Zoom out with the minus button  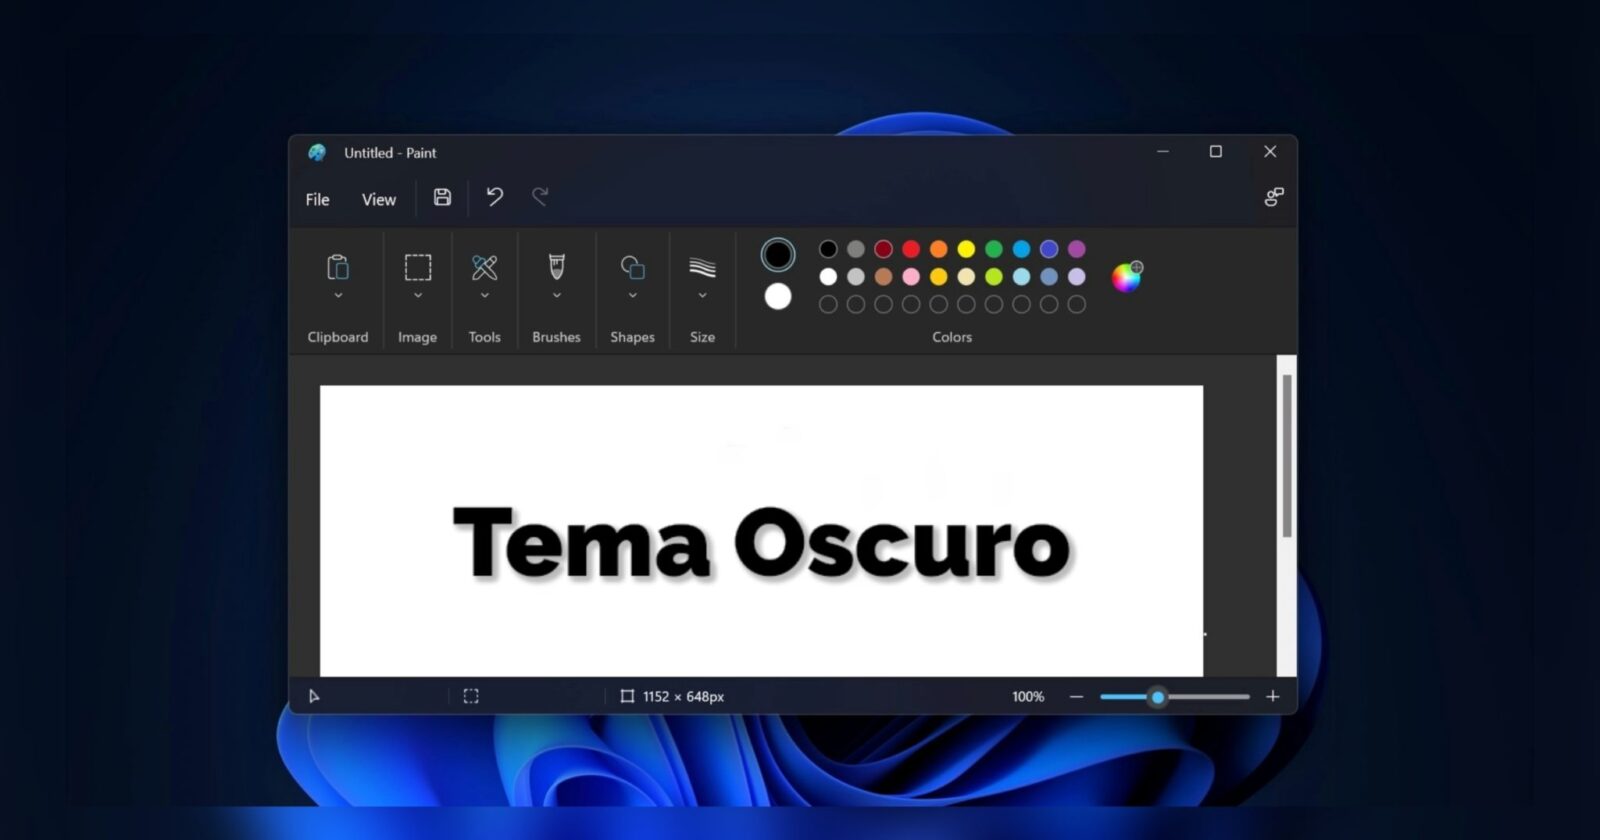click(x=1076, y=696)
